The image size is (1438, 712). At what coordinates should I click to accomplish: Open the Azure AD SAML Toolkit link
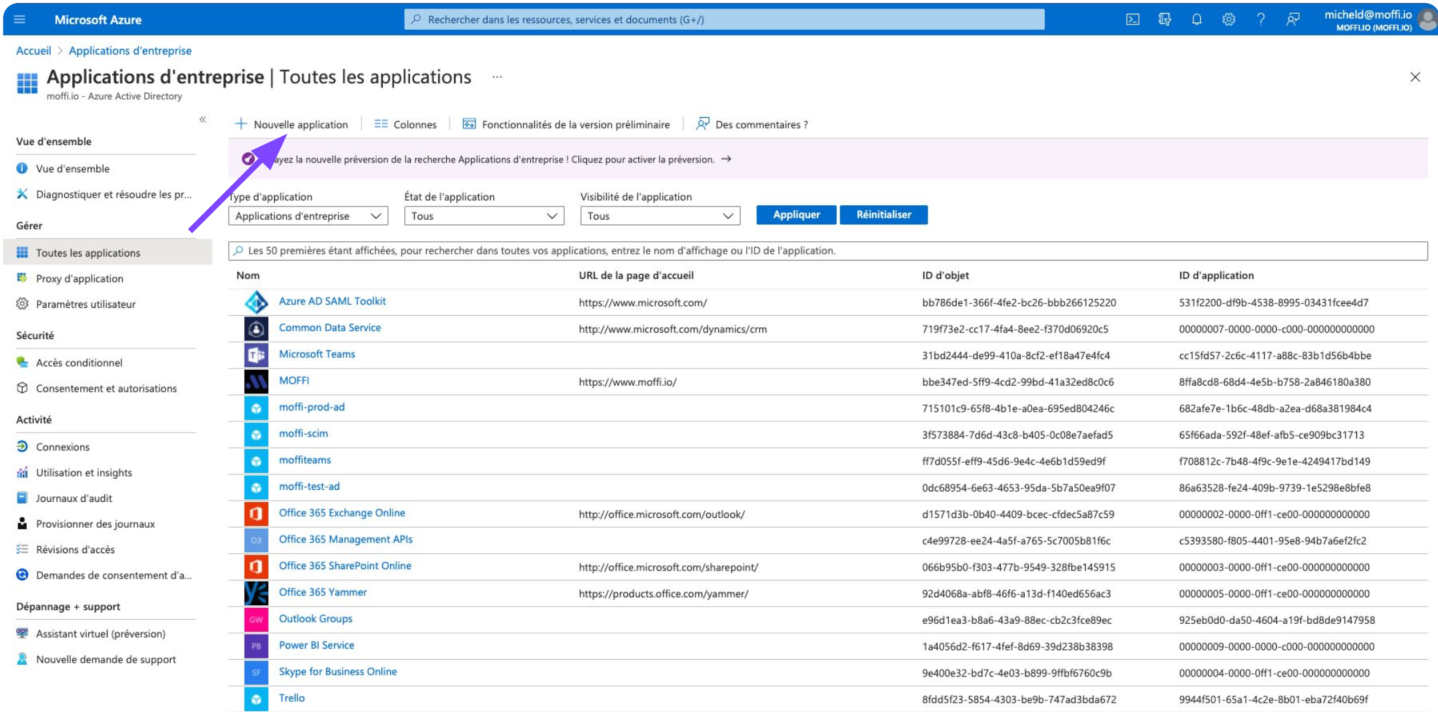tap(332, 301)
